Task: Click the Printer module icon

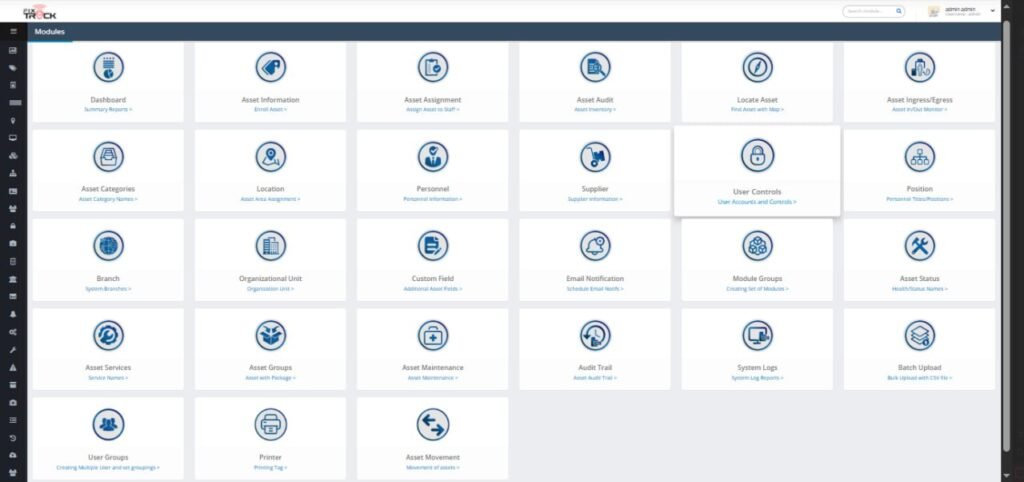Action: pos(270,424)
